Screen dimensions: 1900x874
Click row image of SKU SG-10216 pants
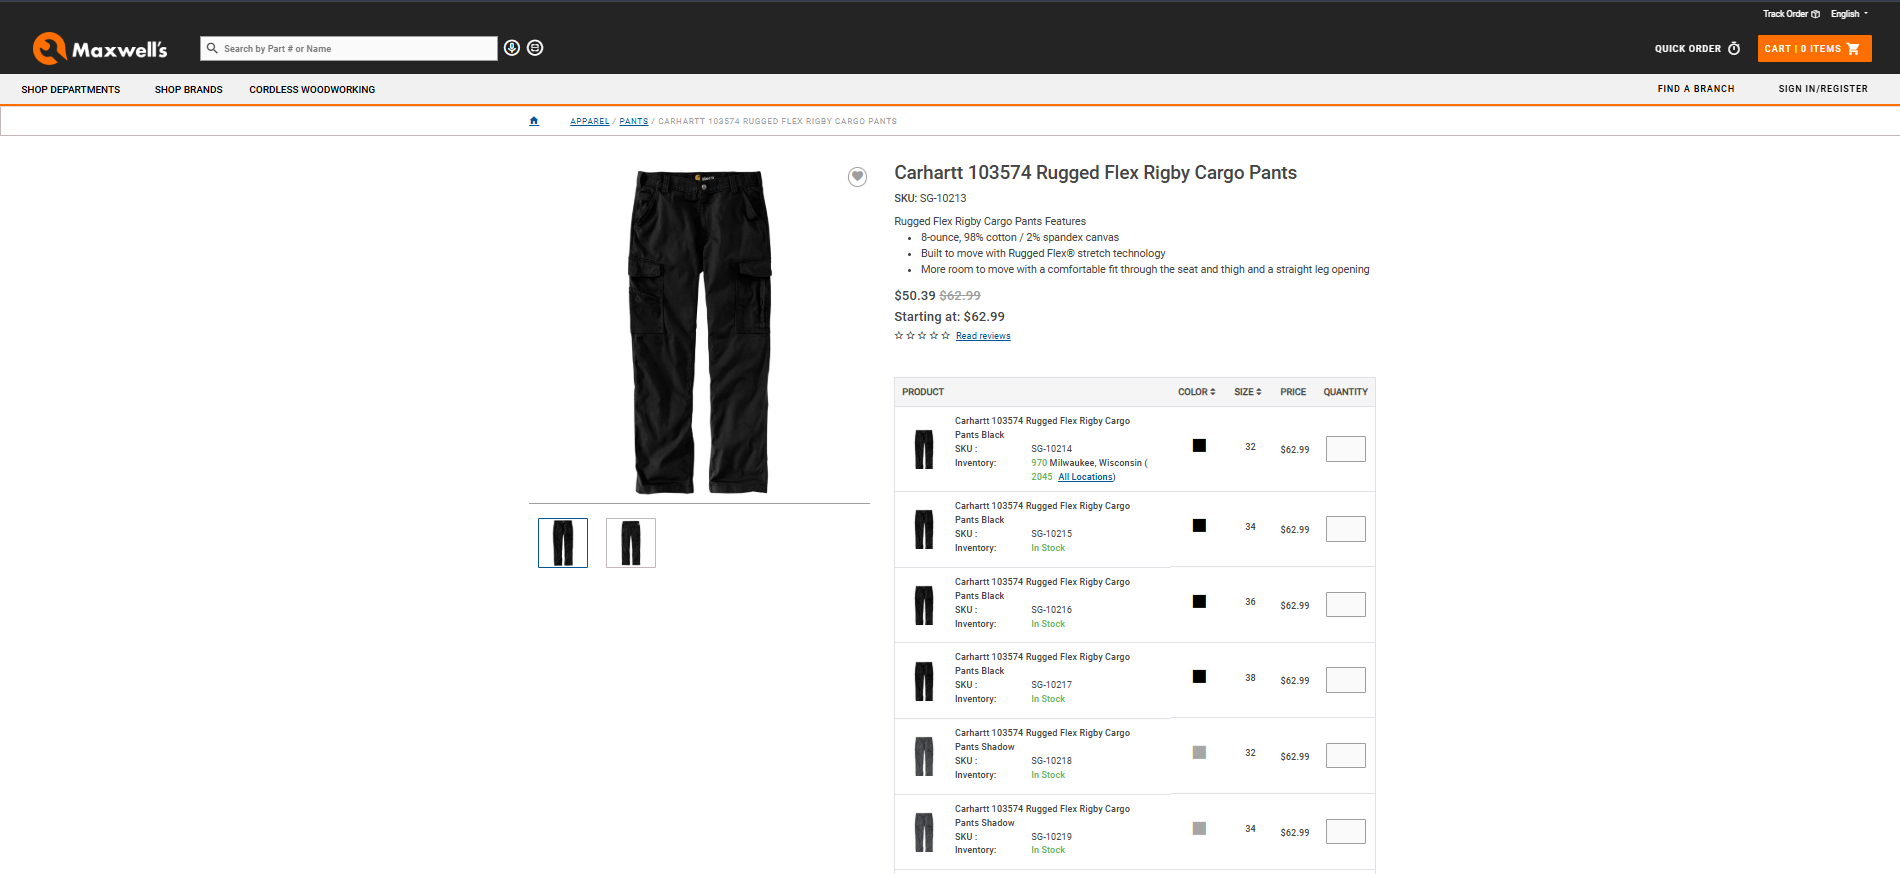(924, 605)
